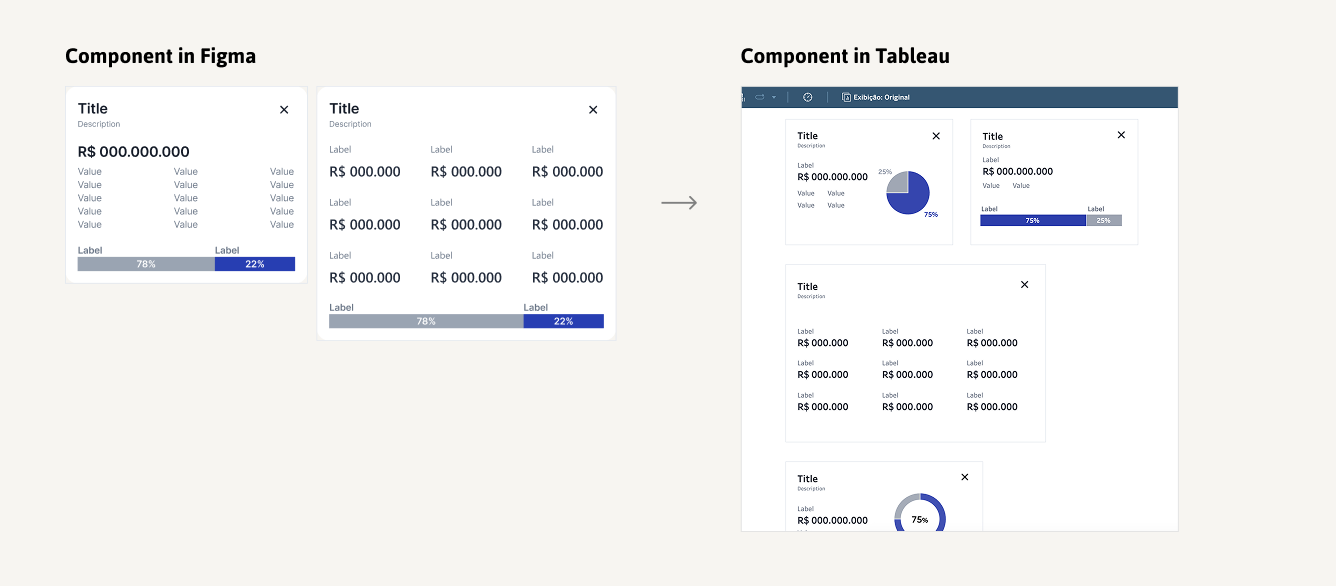Click the gauge icon in Tableau toolbar

pos(808,97)
